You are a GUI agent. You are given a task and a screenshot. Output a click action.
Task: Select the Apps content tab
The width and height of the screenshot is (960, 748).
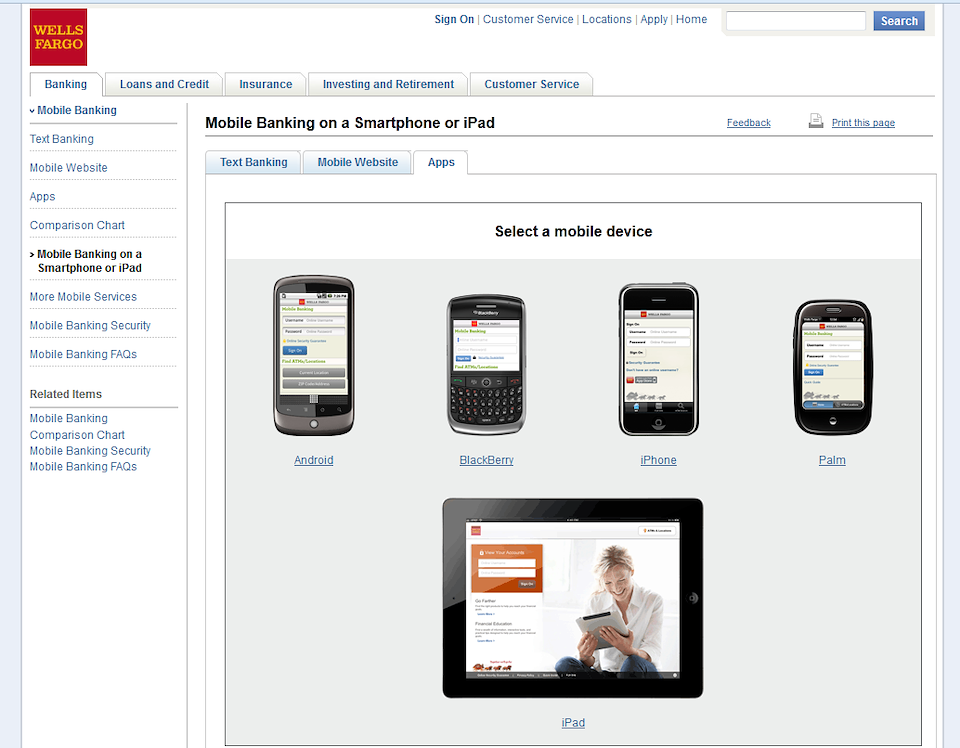pyautogui.click(x=441, y=162)
